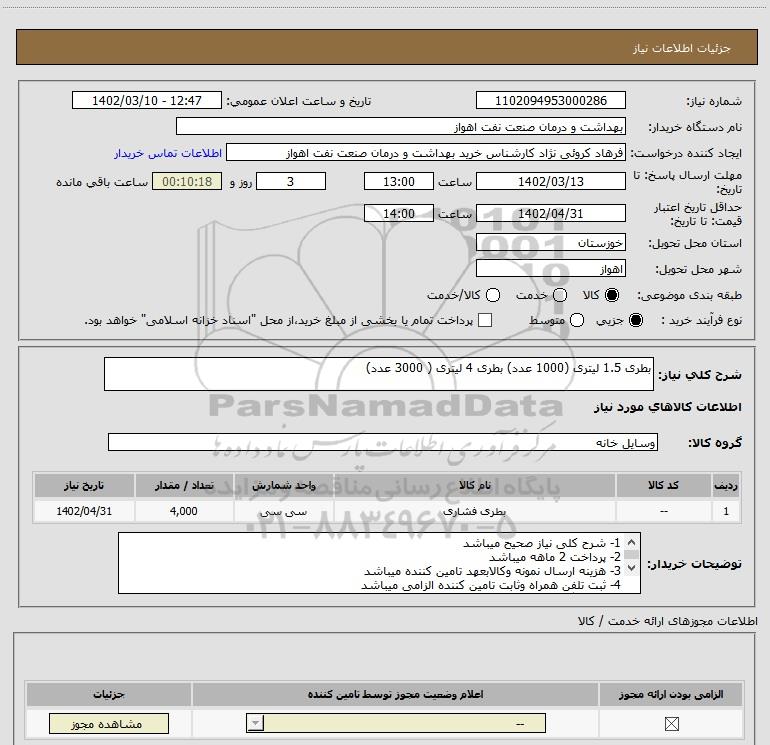
Task: Click column header ردیف
Action: coord(726,485)
